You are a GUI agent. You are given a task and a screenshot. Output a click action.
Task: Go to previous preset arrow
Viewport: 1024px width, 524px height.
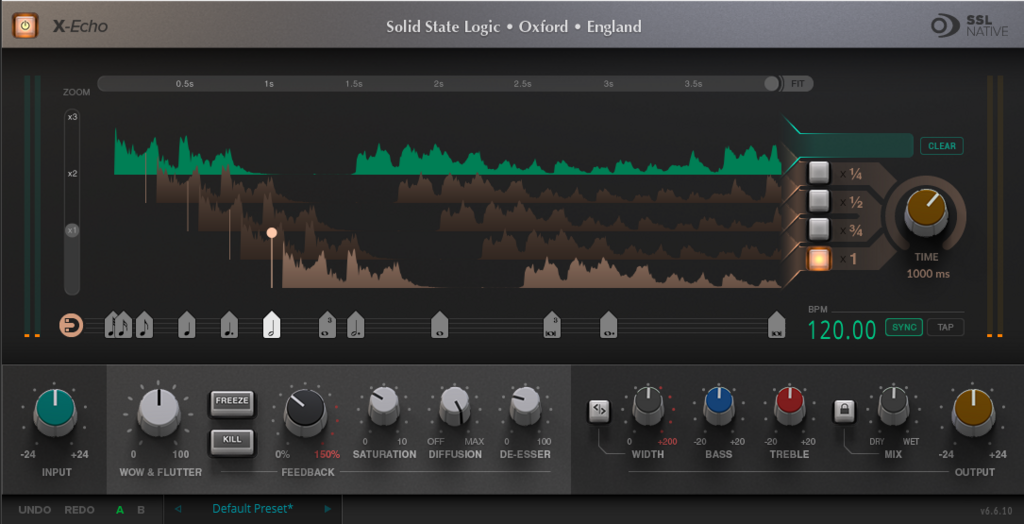tap(178, 509)
